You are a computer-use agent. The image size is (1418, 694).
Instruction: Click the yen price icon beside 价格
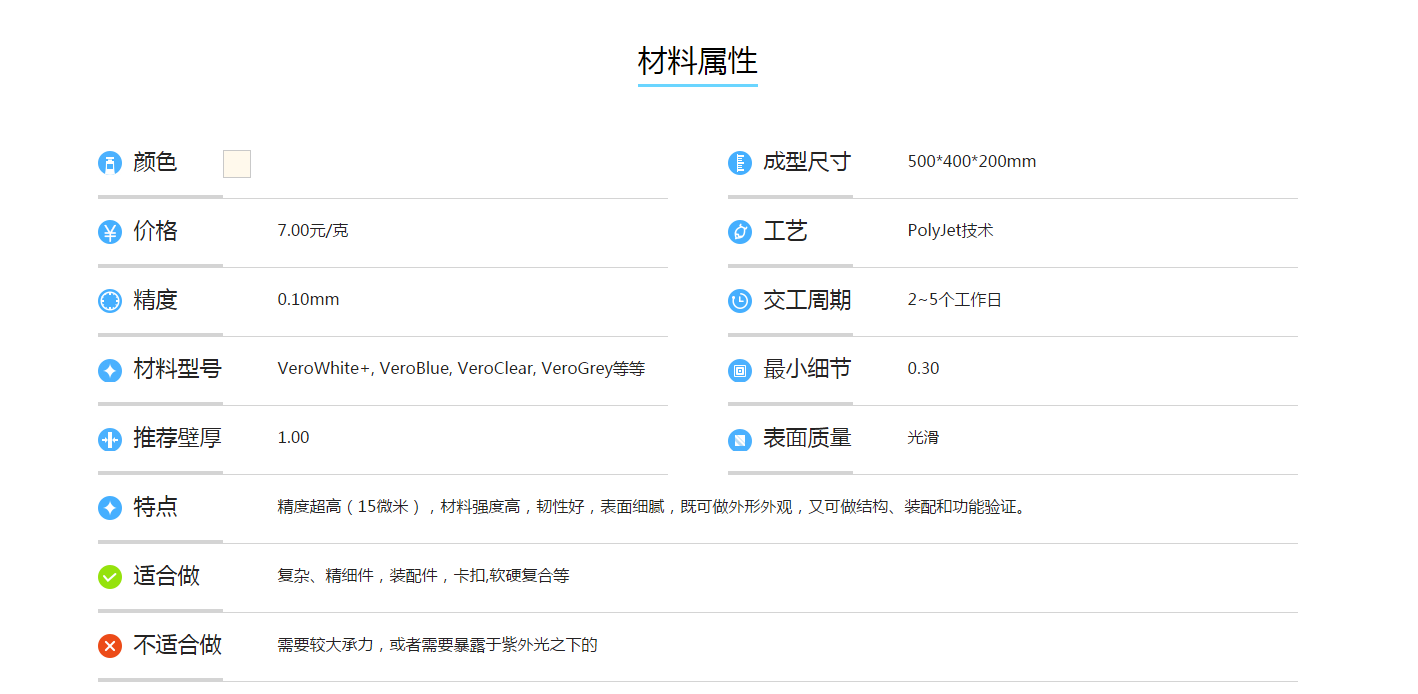click(x=110, y=232)
